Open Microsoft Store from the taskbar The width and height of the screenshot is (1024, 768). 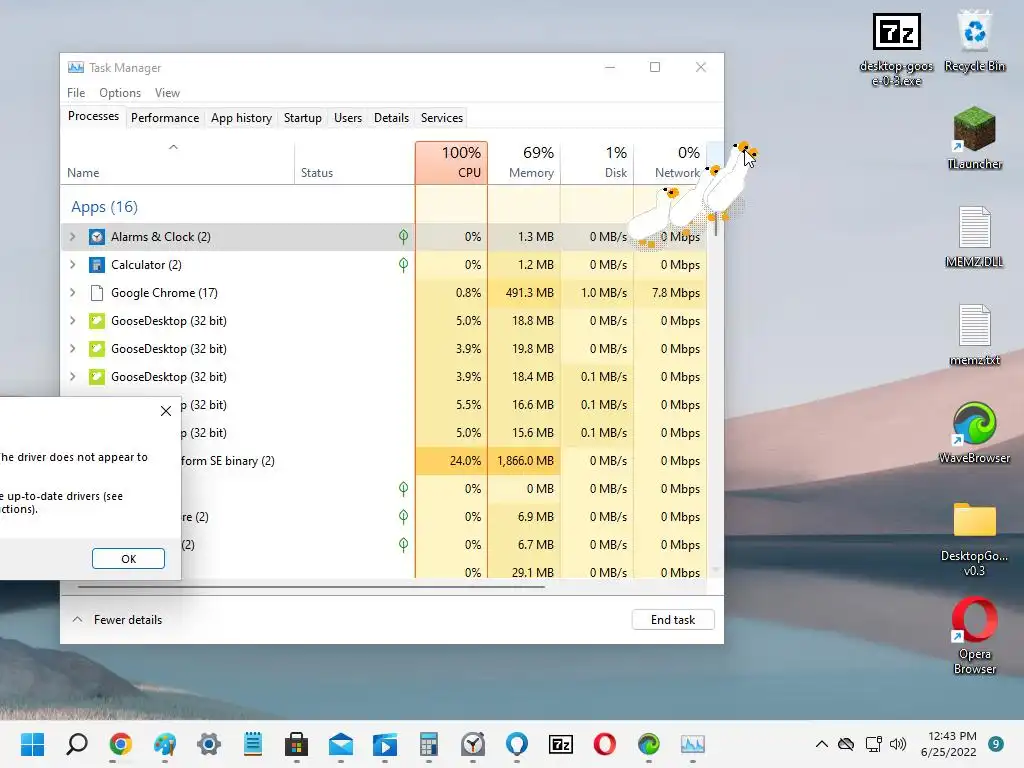click(296, 744)
